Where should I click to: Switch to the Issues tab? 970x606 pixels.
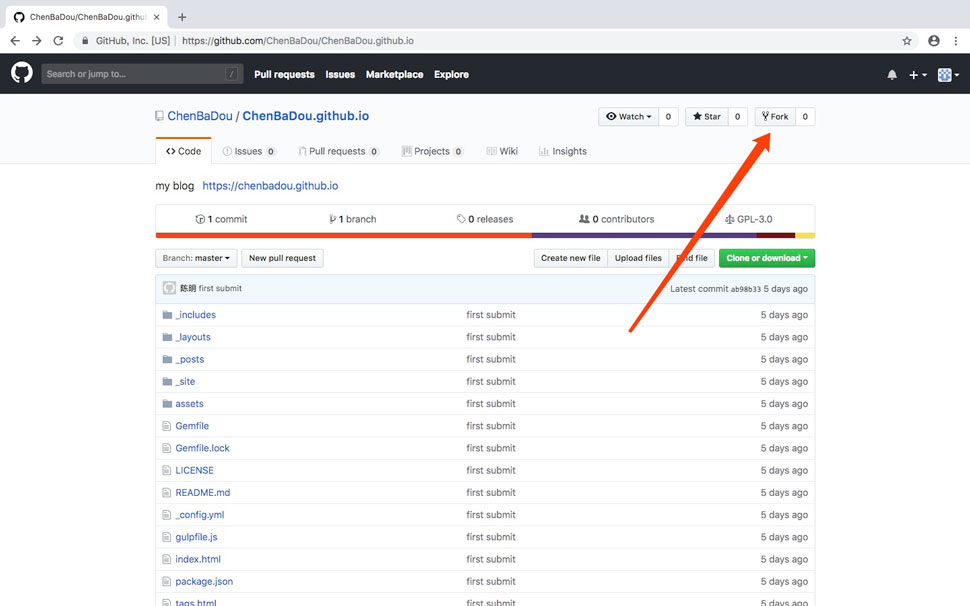point(249,151)
